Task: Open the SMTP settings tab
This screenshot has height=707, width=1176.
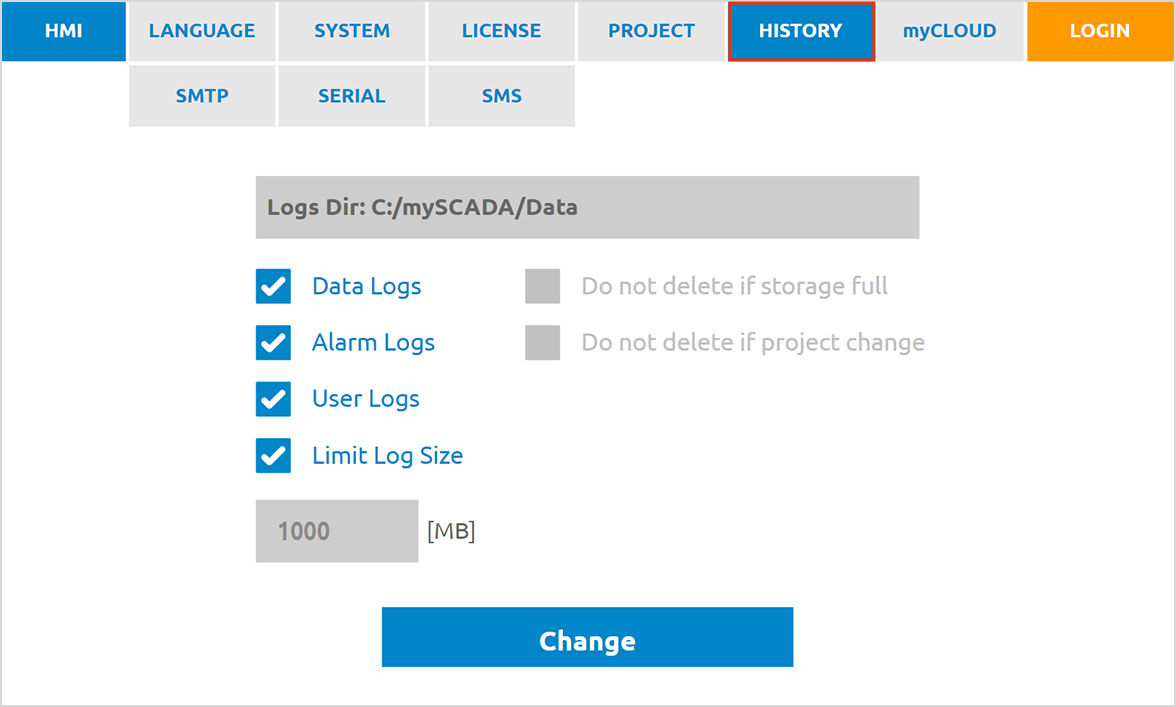Action: pos(202,96)
